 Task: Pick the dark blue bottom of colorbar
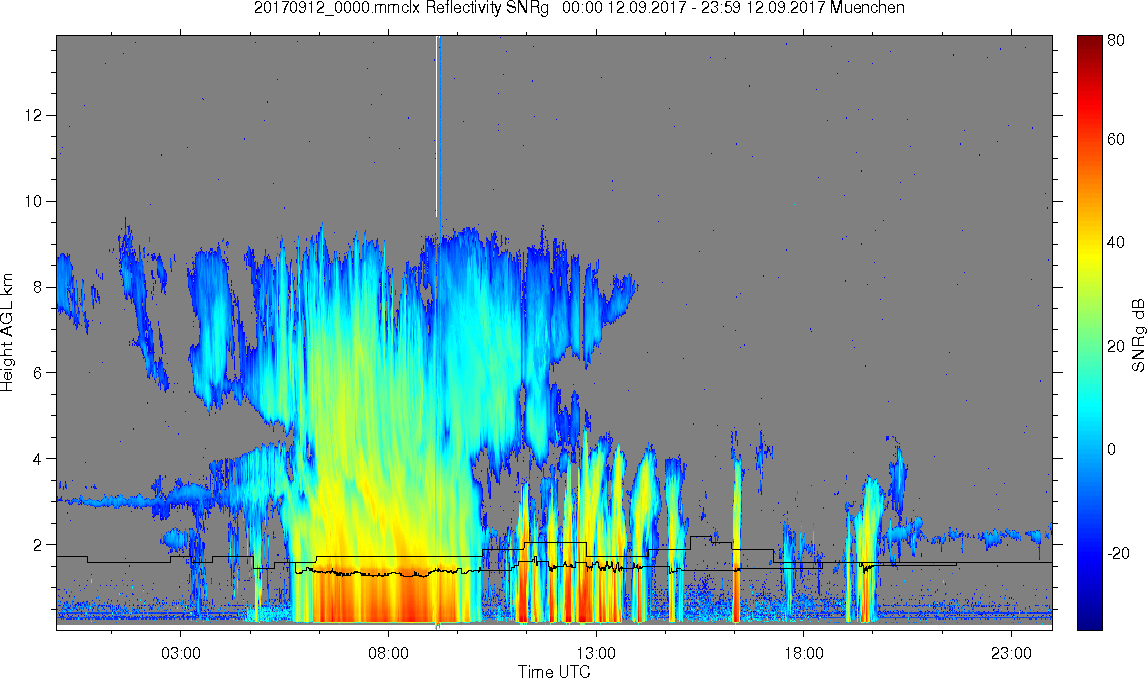coord(1089,622)
